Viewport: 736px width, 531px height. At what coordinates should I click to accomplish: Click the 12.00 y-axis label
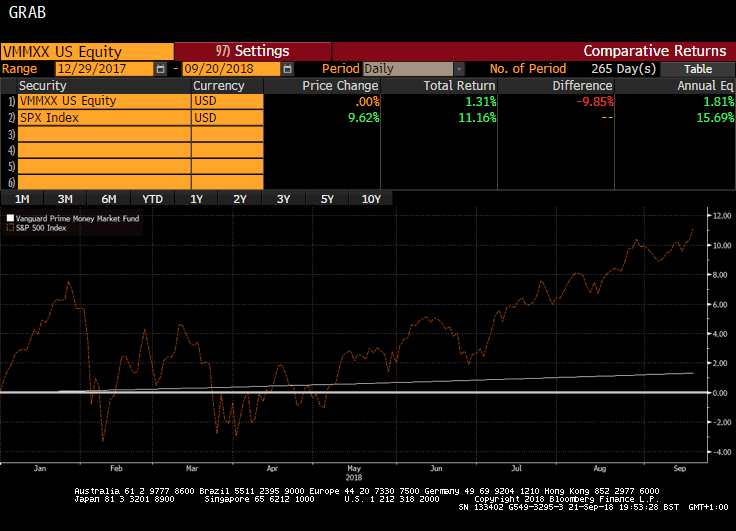(722, 216)
